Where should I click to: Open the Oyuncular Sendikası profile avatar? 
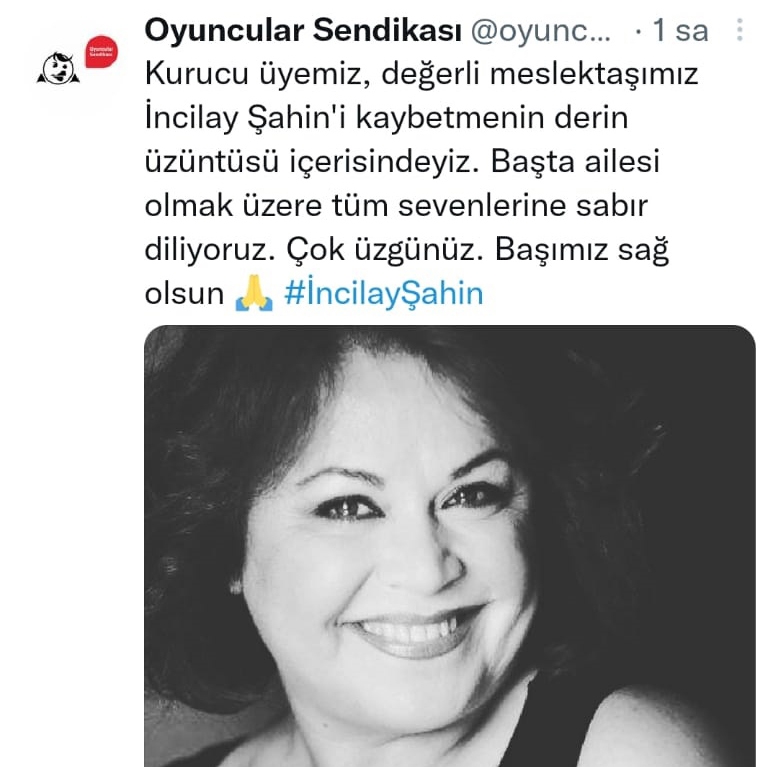(77, 60)
